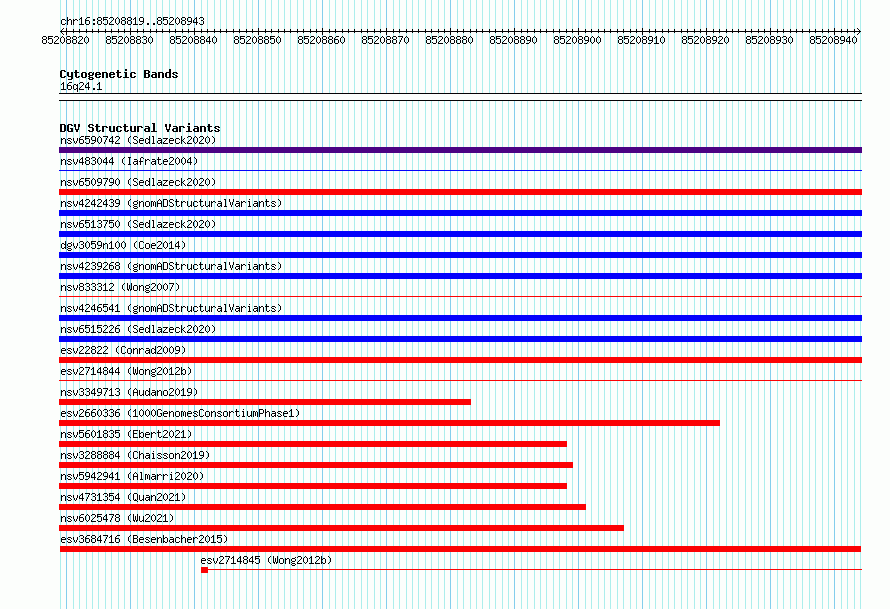Click ruler position 85208900
Screen dimensions: 890x609
click(577, 40)
